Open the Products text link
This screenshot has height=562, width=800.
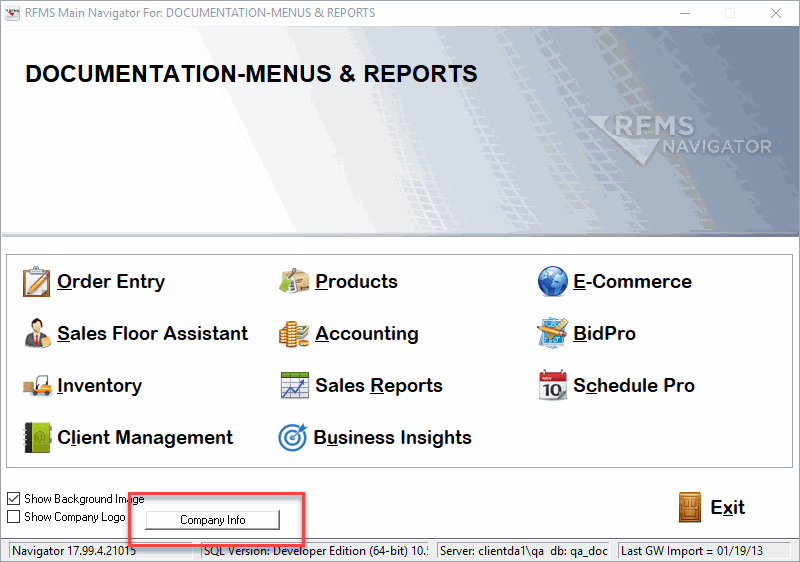[x=356, y=282]
